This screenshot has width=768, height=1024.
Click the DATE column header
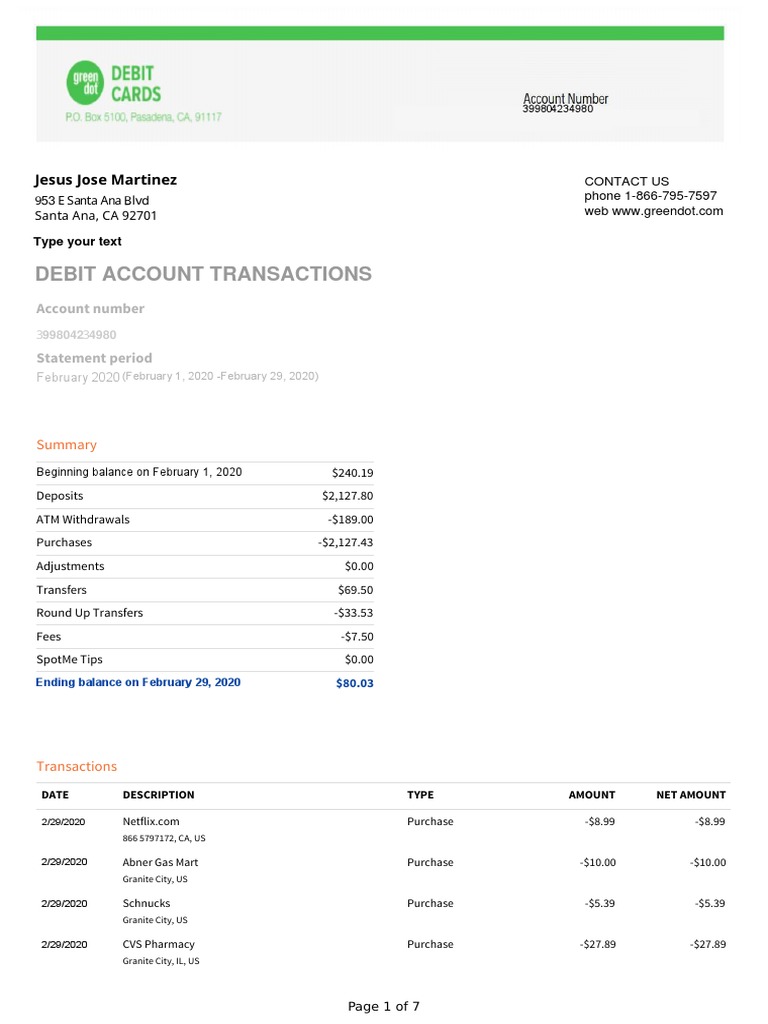click(x=55, y=795)
